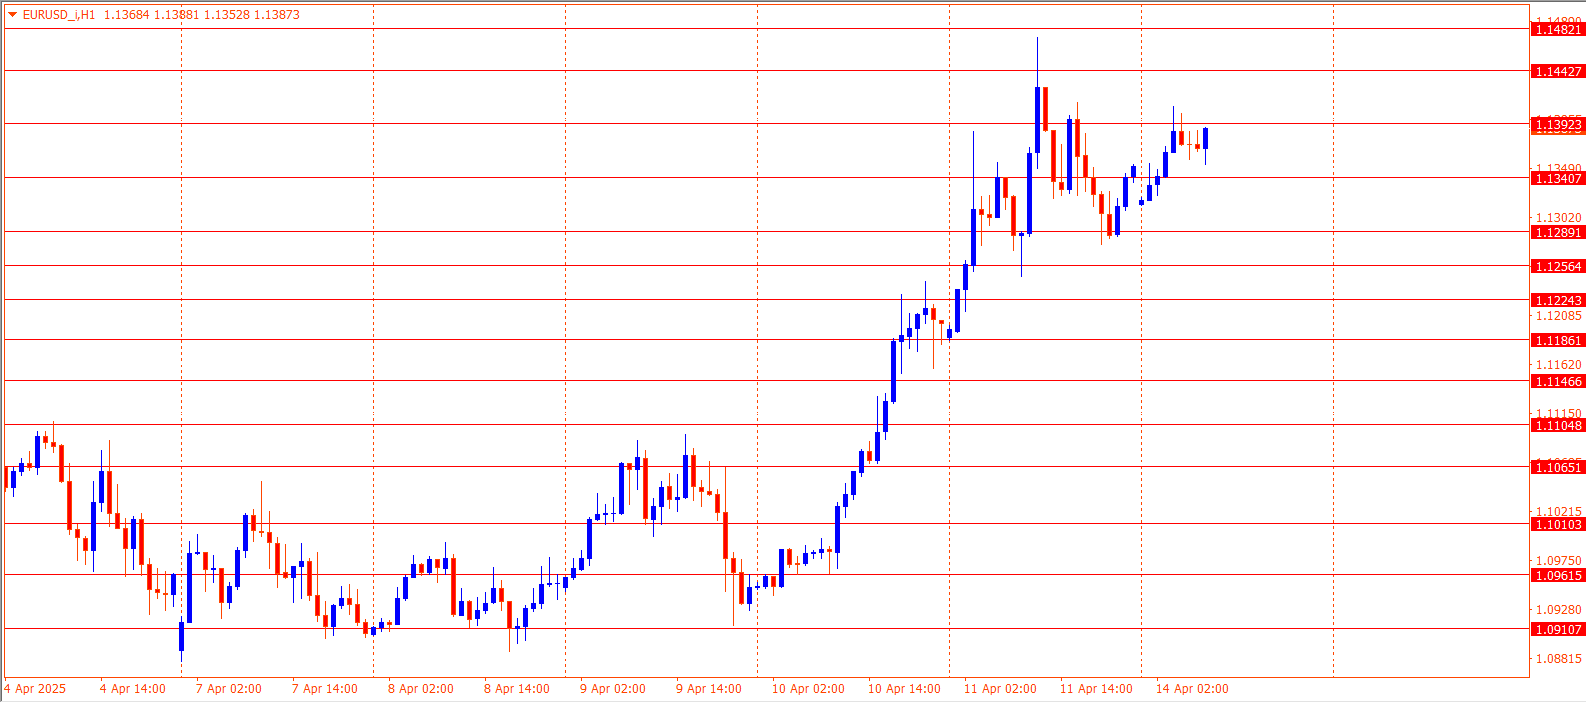Click the 1.08815 price scale value

pos(1559,659)
